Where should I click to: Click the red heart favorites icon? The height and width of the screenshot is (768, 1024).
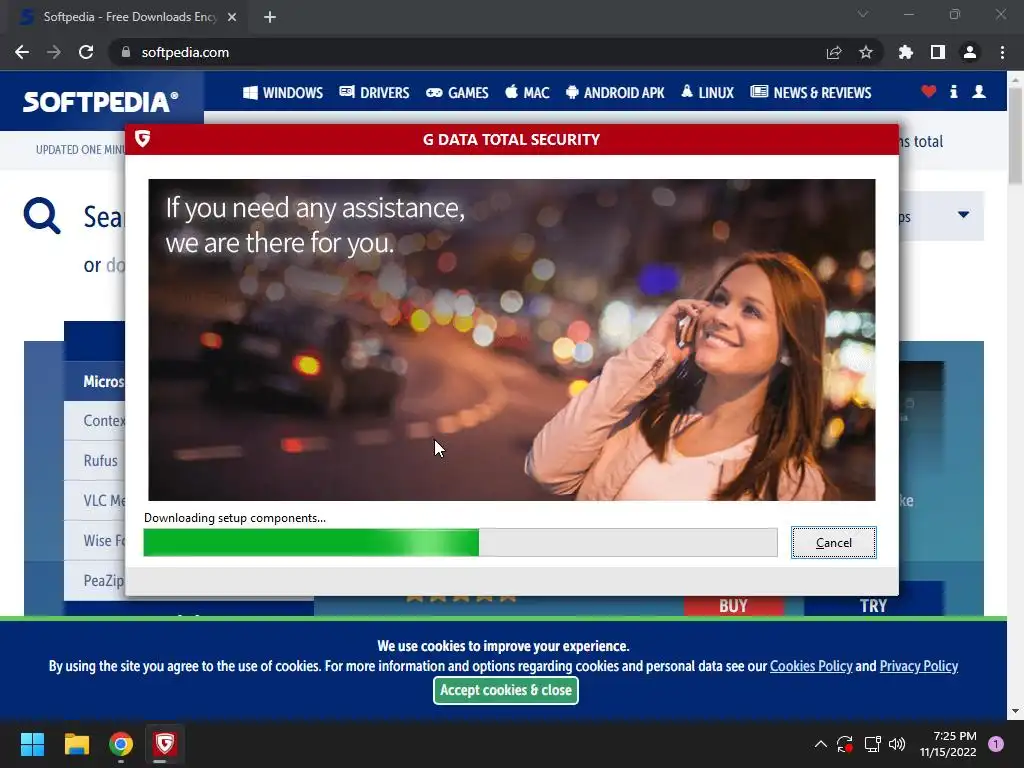click(929, 92)
